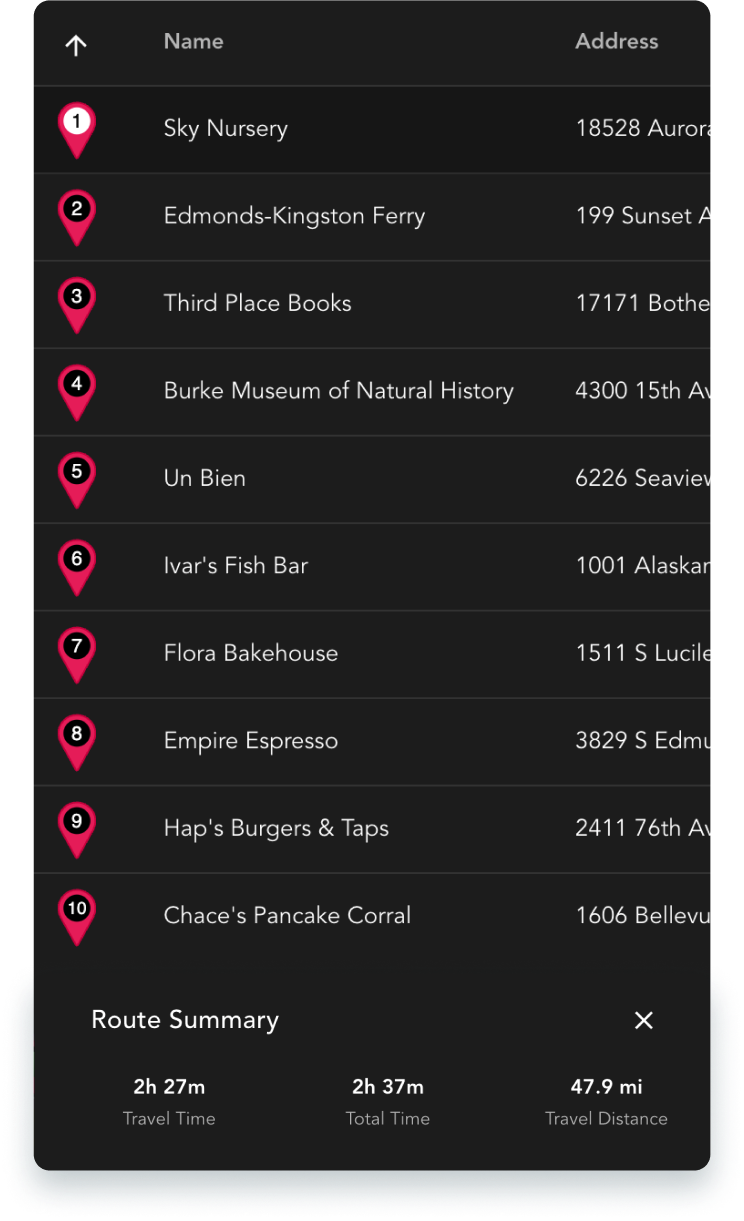This screenshot has height=1221, width=744.
Task: Open the Sky Nursery stop
Action: 226,129
